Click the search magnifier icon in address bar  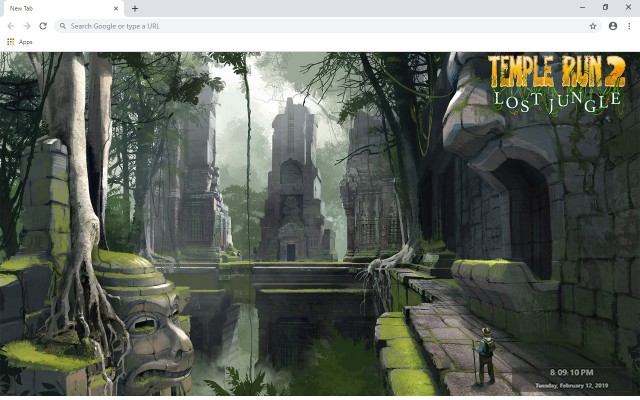63,26
